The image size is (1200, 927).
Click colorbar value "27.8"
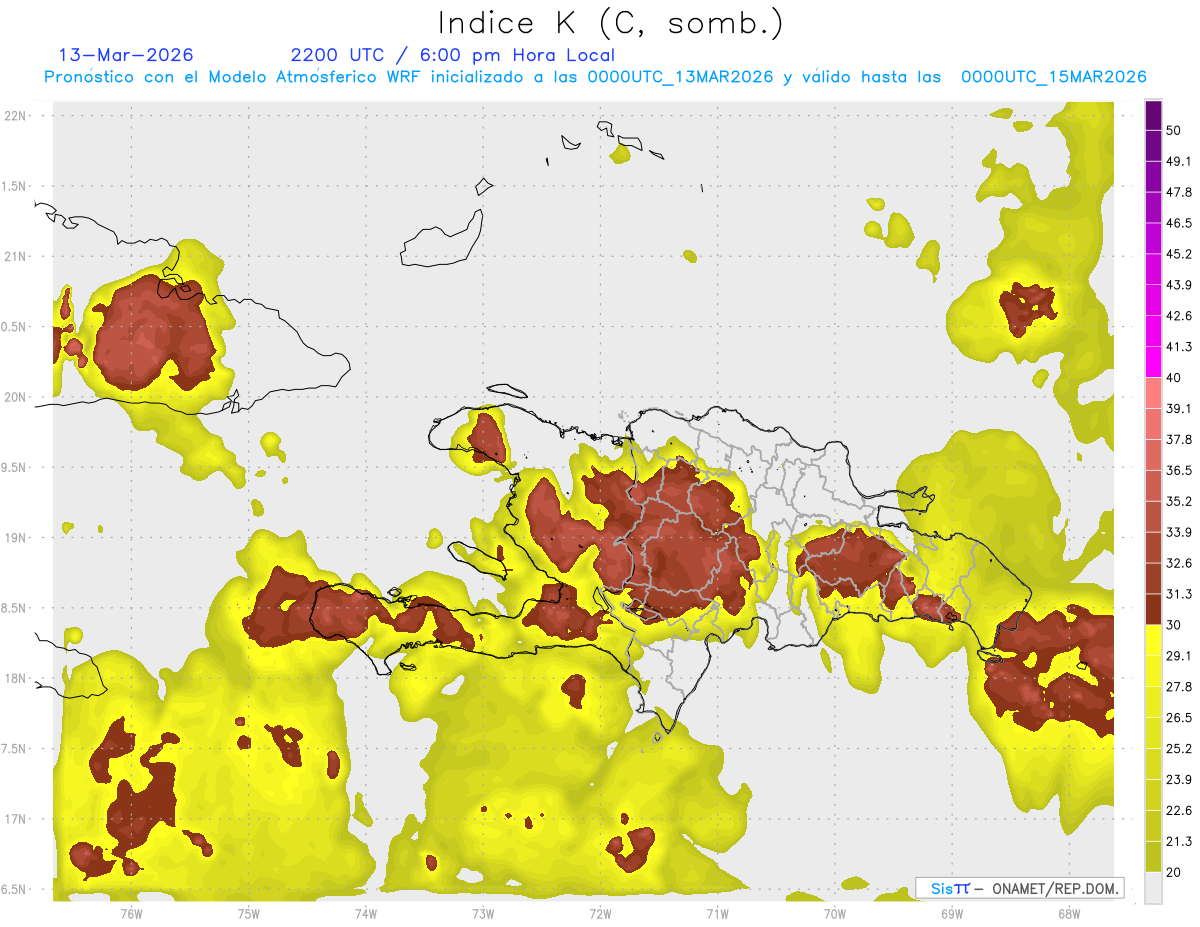1178,687
